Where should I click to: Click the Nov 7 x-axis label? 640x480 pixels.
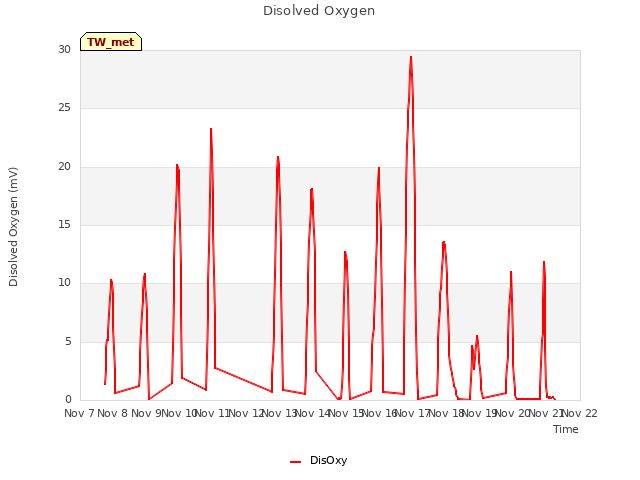point(80,413)
